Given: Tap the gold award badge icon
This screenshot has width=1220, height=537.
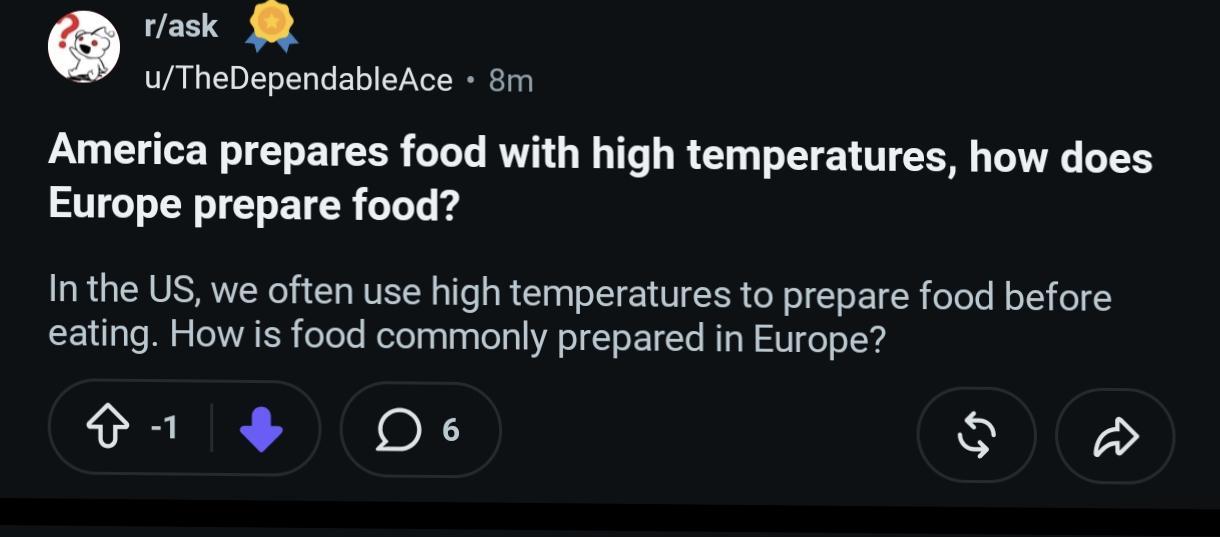Looking at the screenshot, I should coord(272,28).
